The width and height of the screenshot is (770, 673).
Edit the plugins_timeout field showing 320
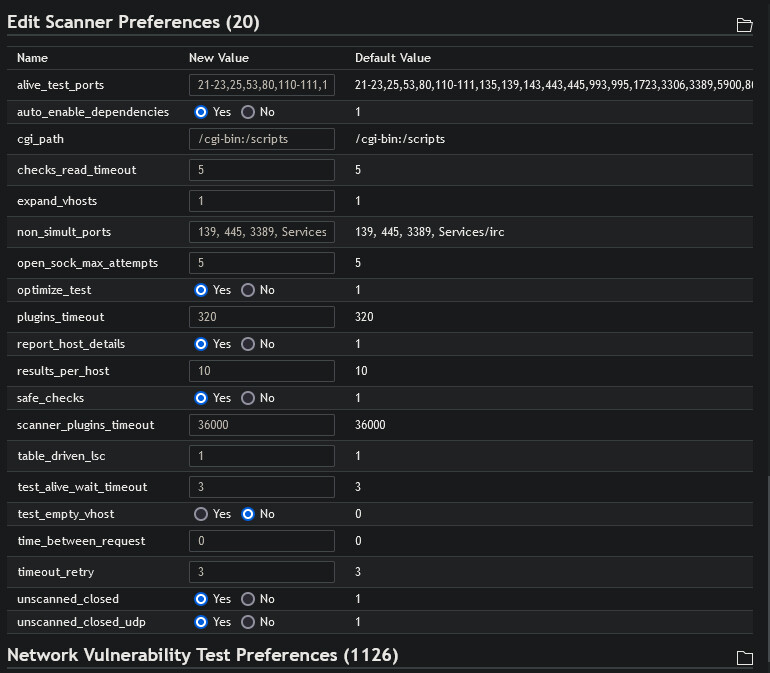[x=262, y=317]
